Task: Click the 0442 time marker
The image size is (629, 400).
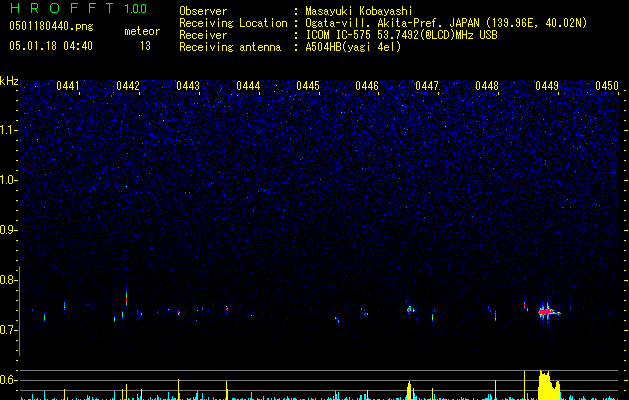Action: pos(128,86)
